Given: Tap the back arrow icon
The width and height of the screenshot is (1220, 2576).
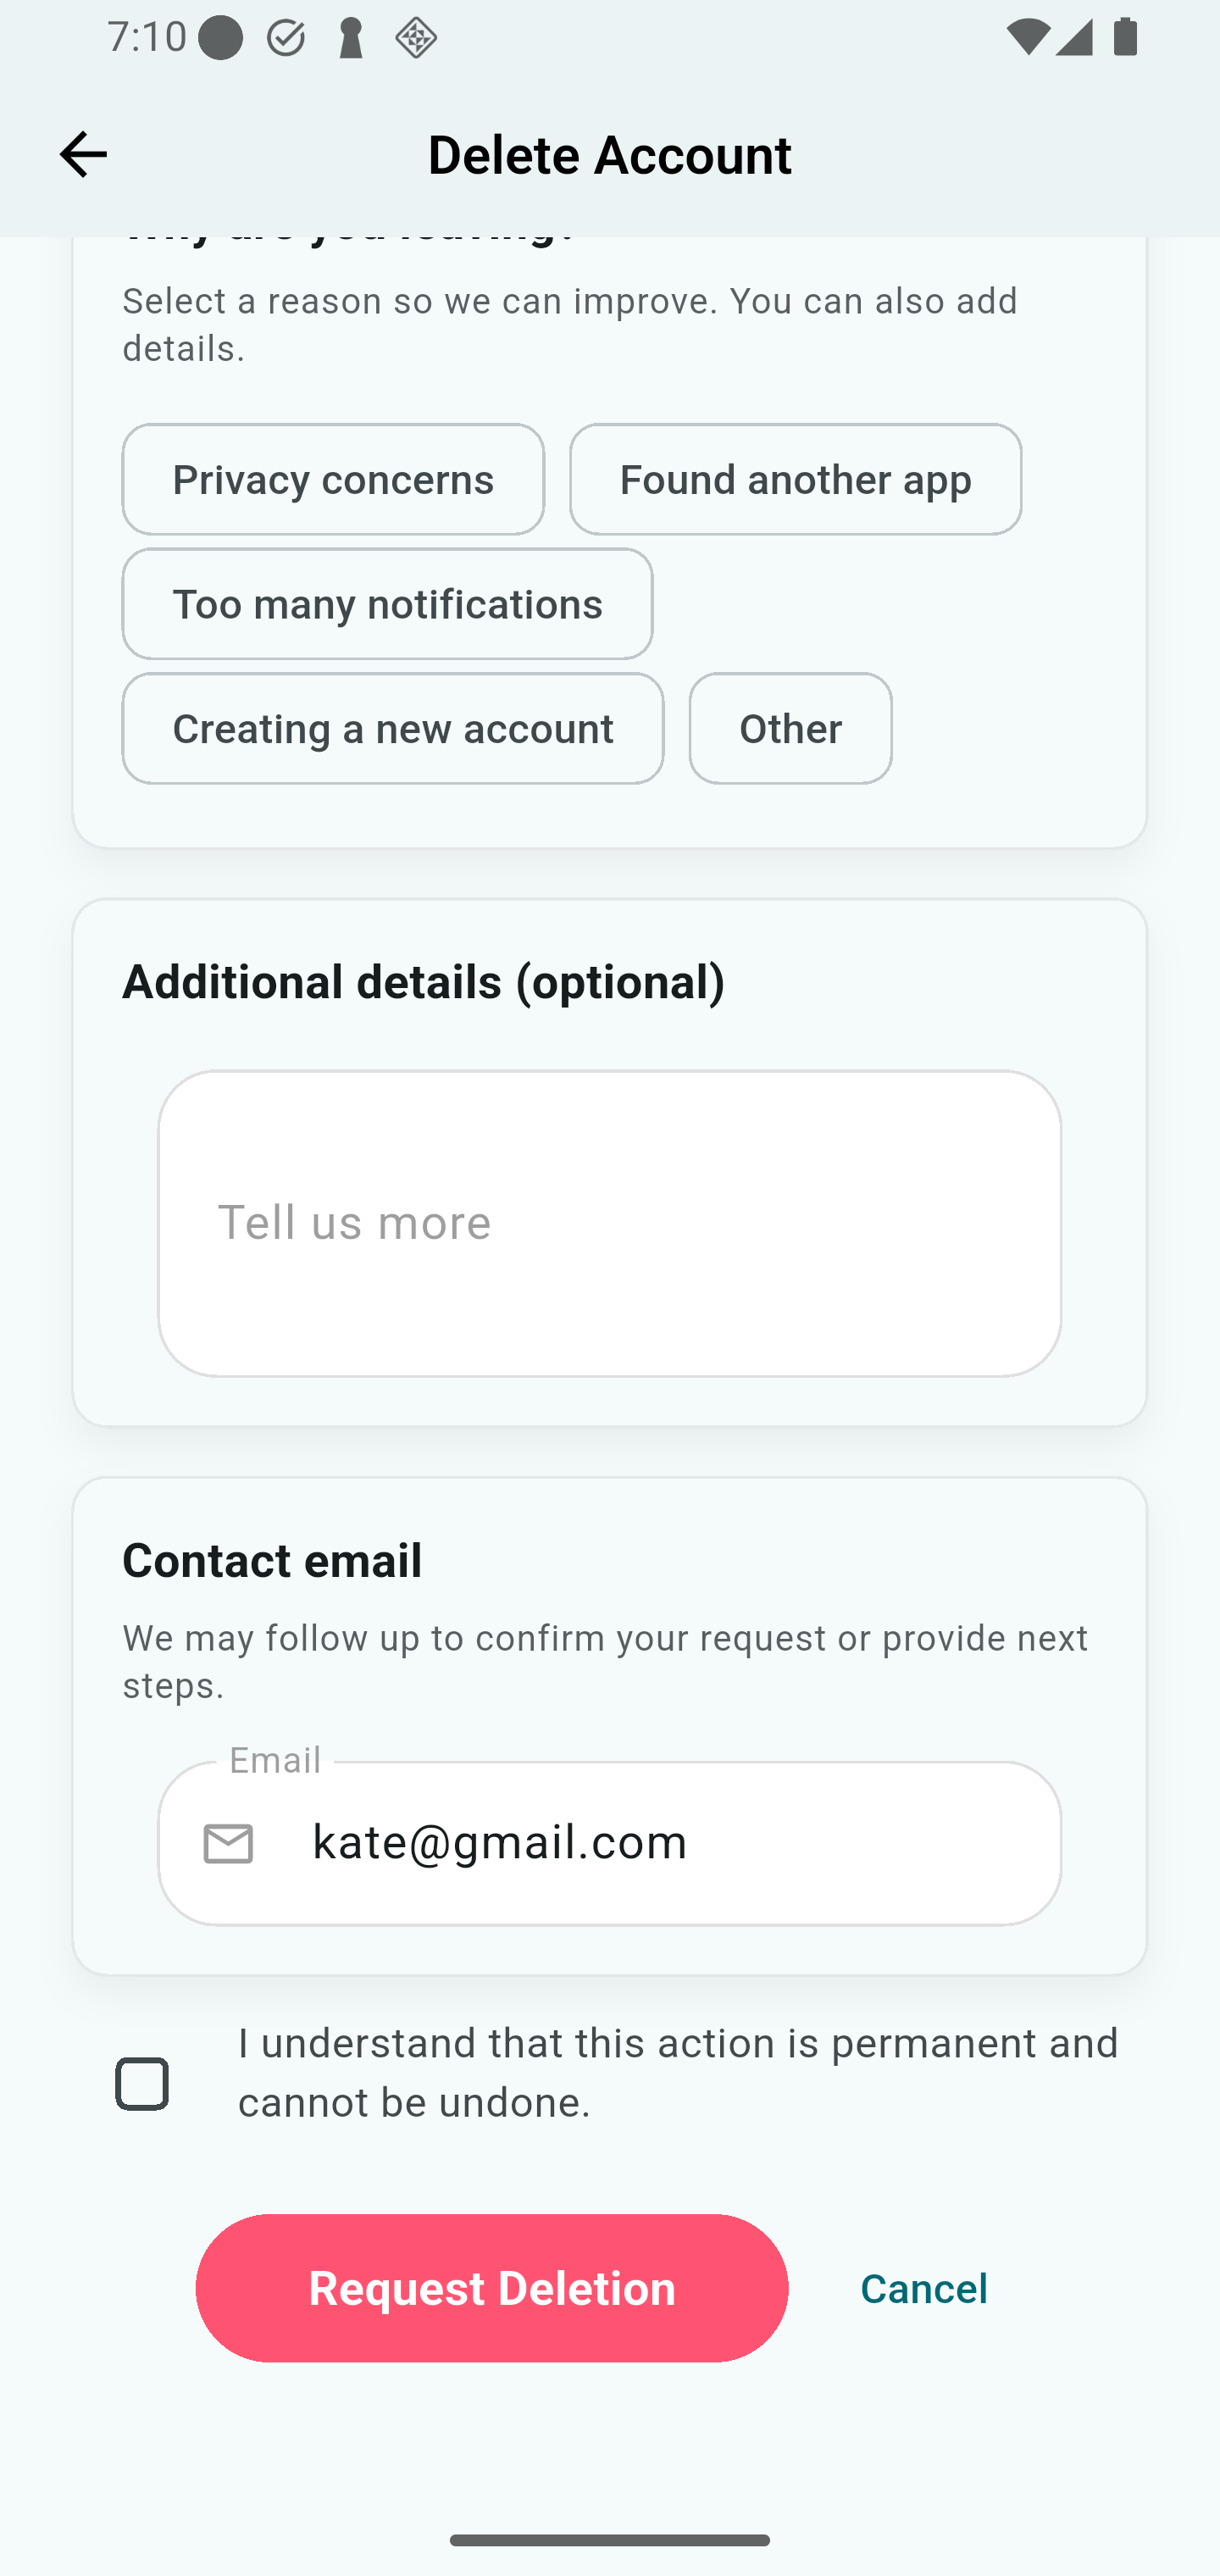Looking at the screenshot, I should tap(83, 155).
